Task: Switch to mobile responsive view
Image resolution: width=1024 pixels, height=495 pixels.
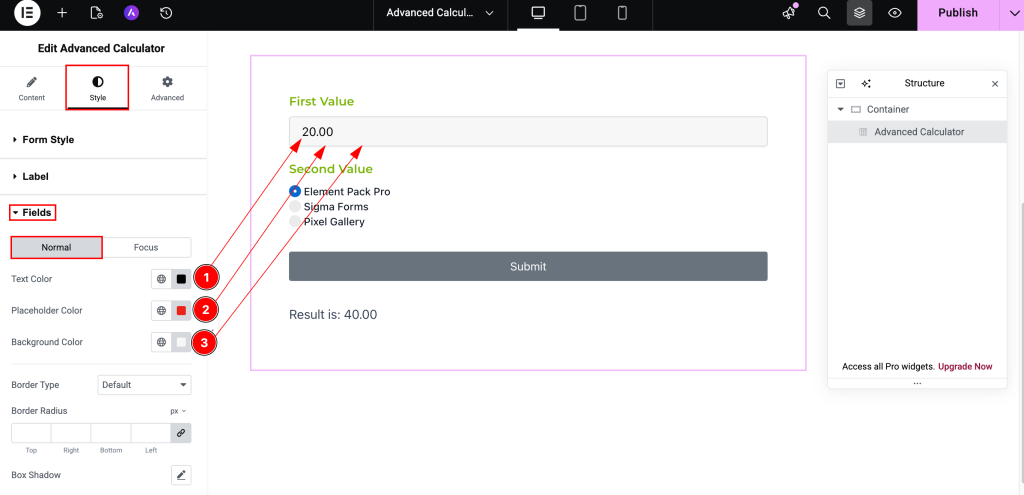Action: point(621,13)
